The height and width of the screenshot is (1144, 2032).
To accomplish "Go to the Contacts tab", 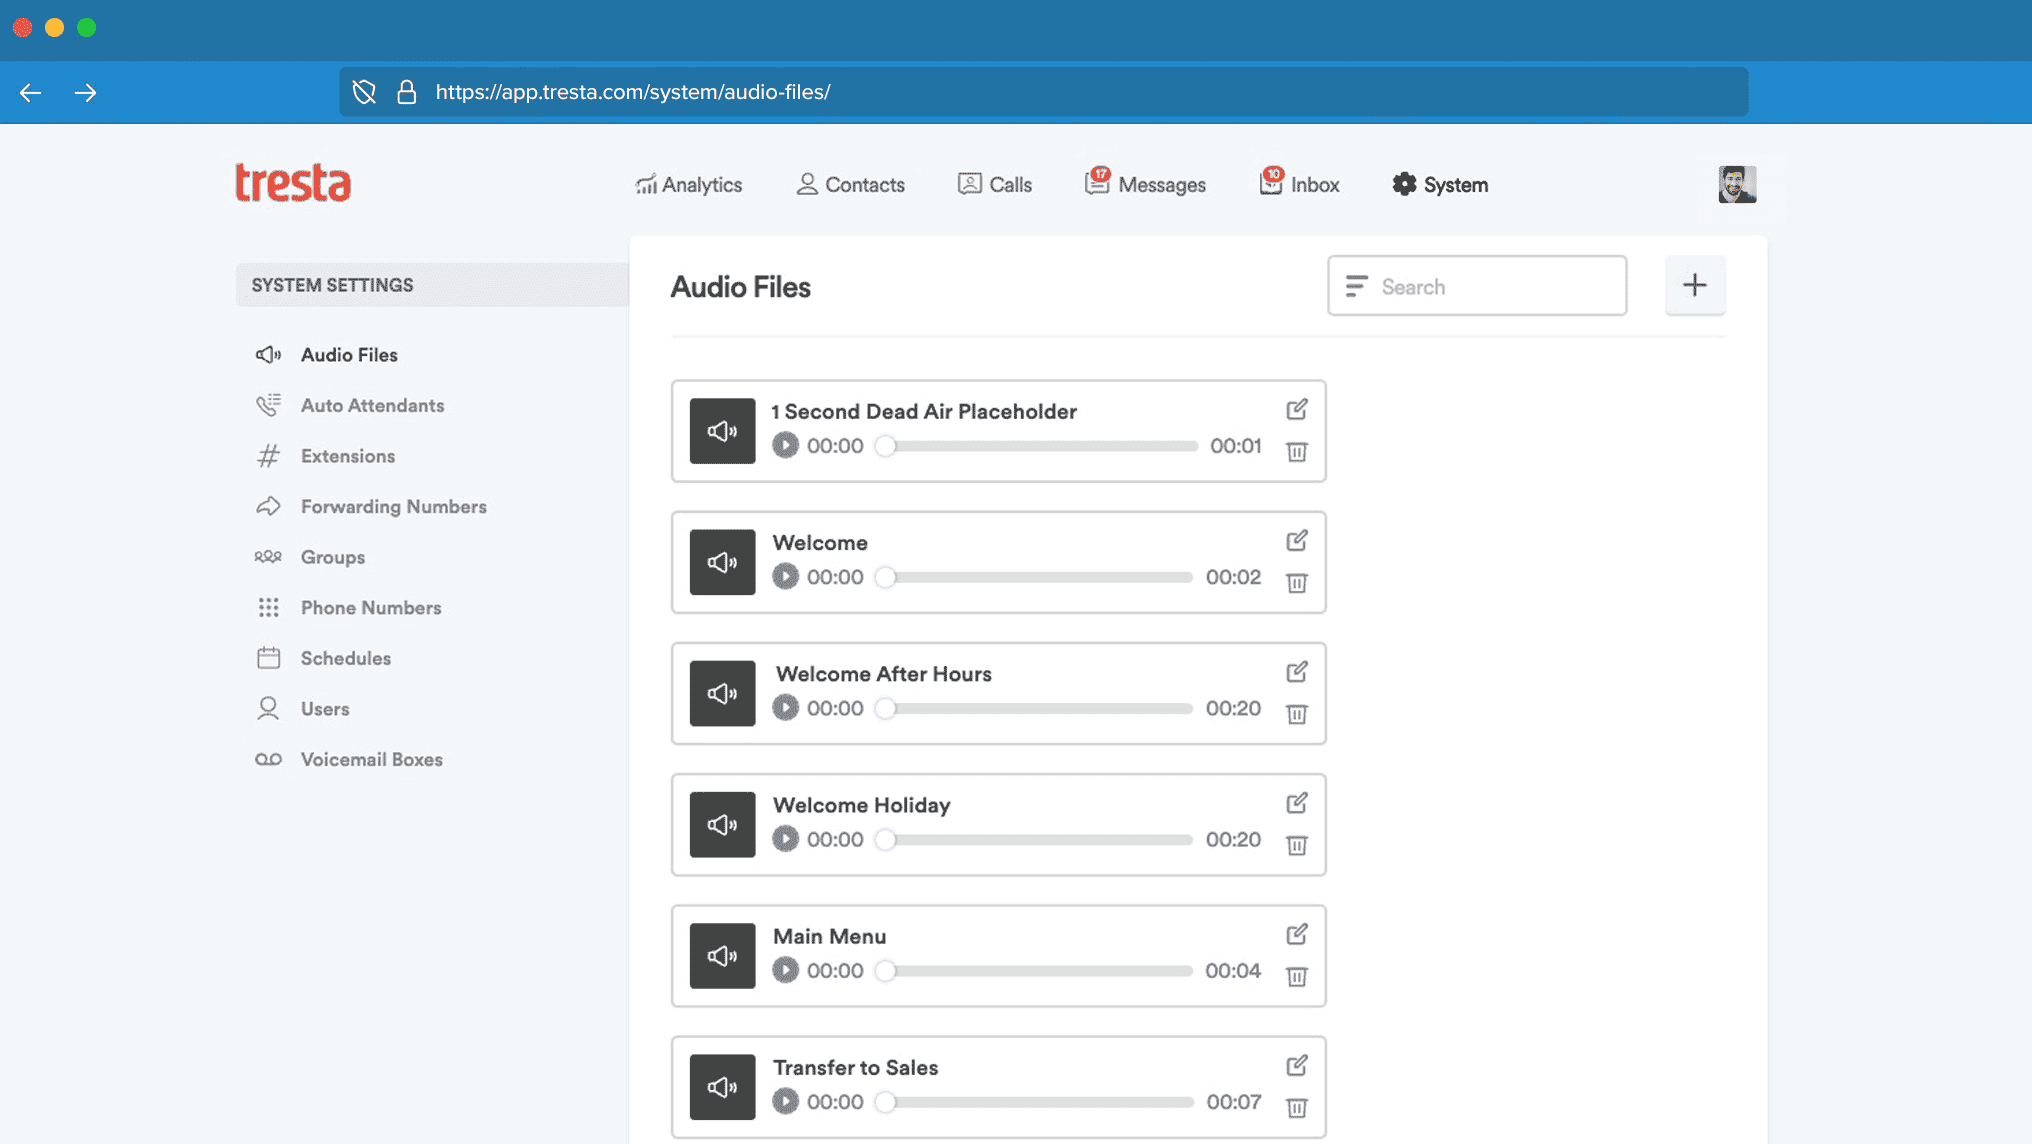I will pyautogui.click(x=850, y=184).
